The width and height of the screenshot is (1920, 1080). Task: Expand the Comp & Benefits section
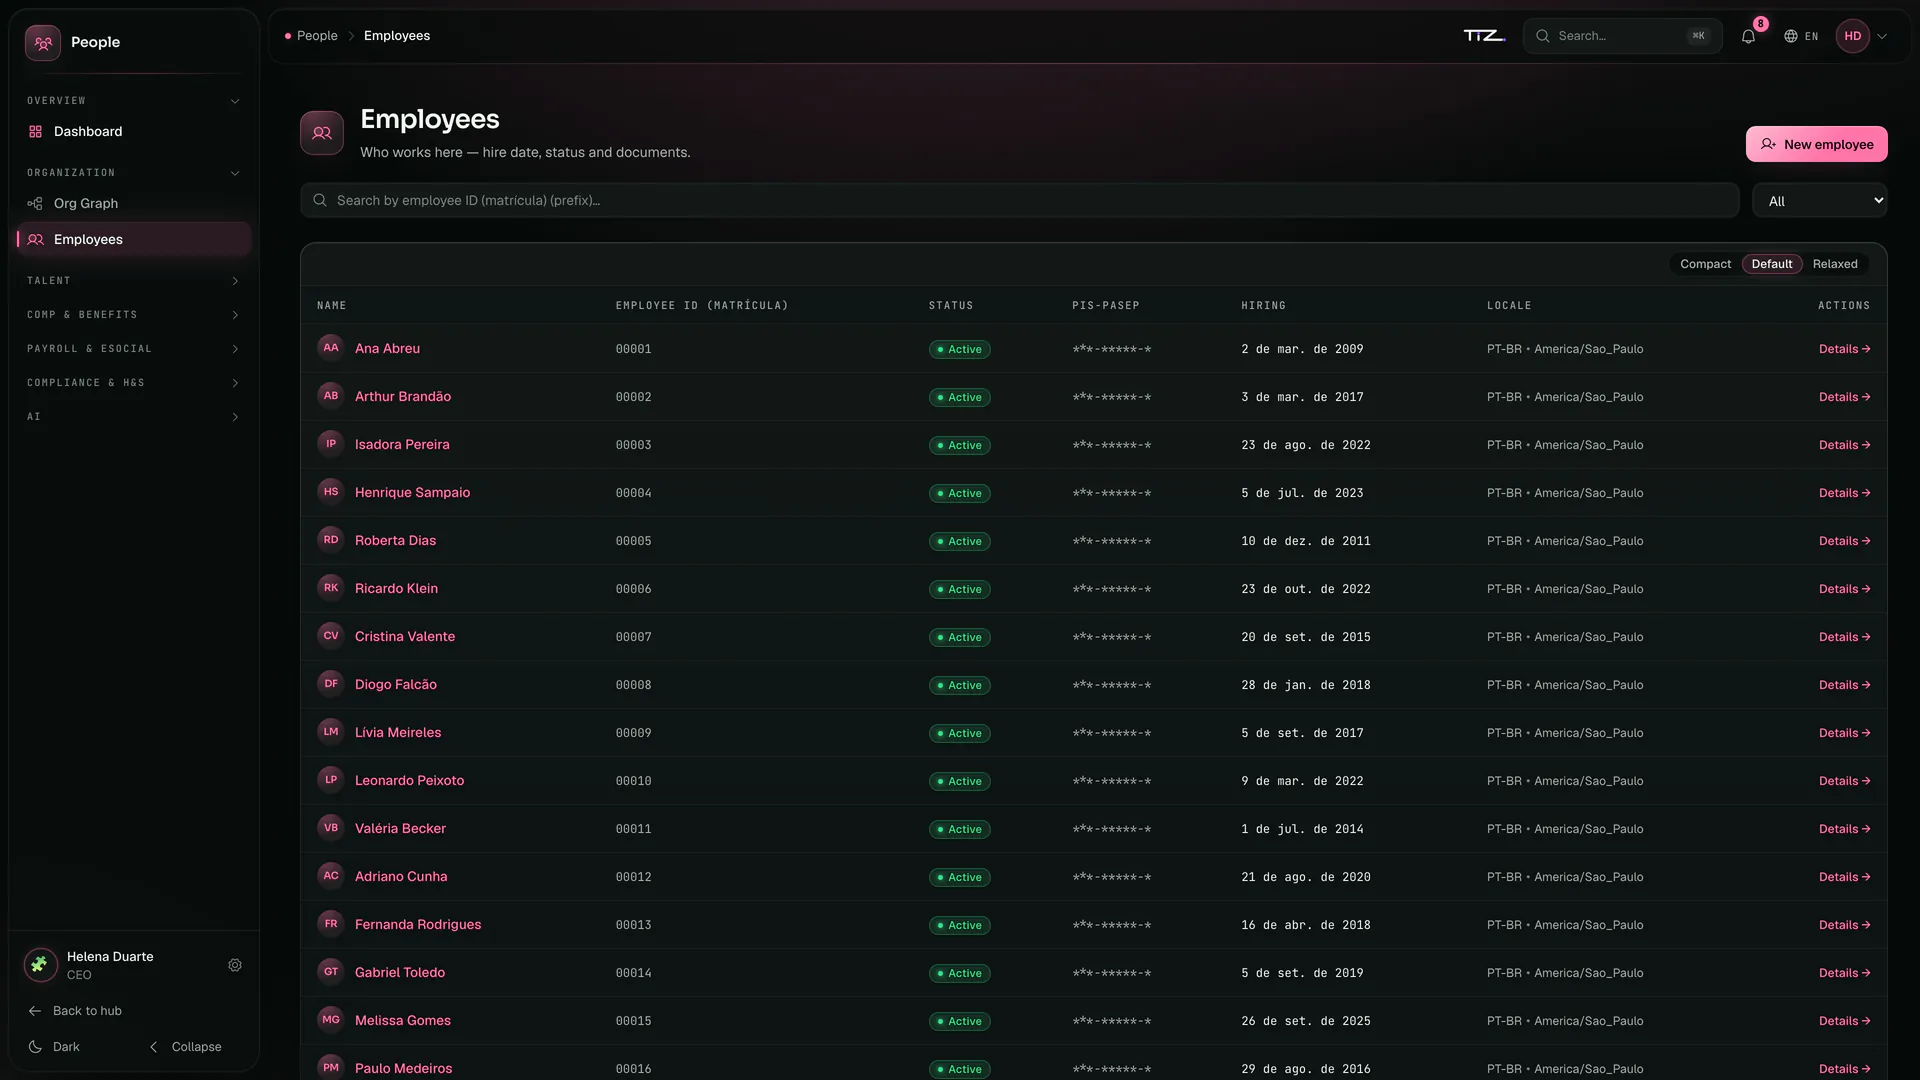tap(133, 315)
